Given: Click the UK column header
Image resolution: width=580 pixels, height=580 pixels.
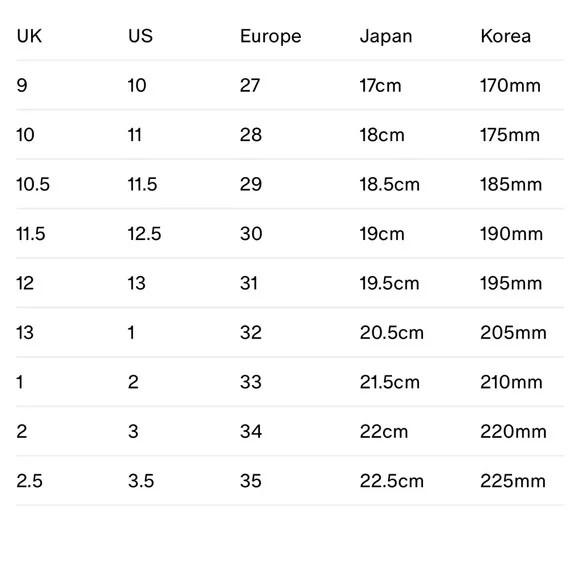Looking at the screenshot, I should click(x=29, y=36).
